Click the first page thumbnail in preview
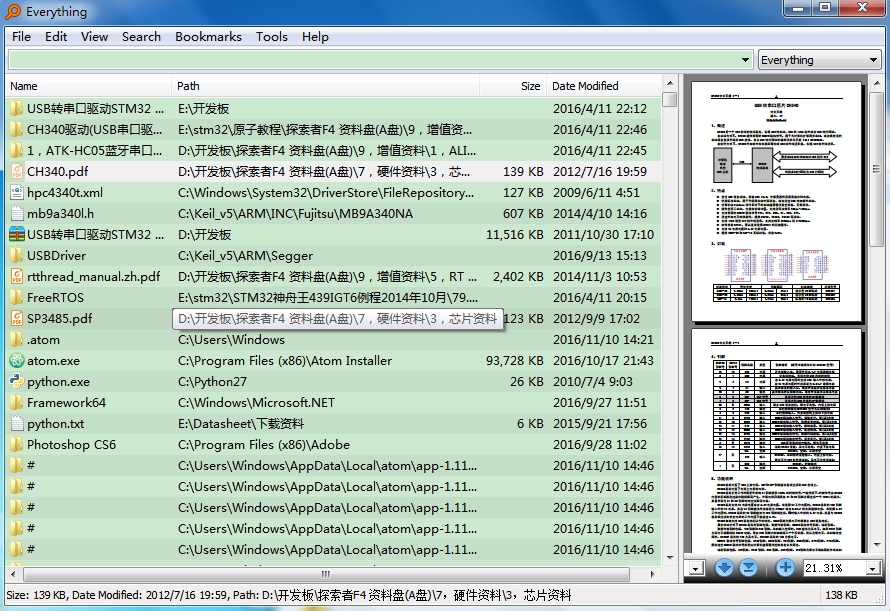This screenshot has width=890, height=611. 776,202
